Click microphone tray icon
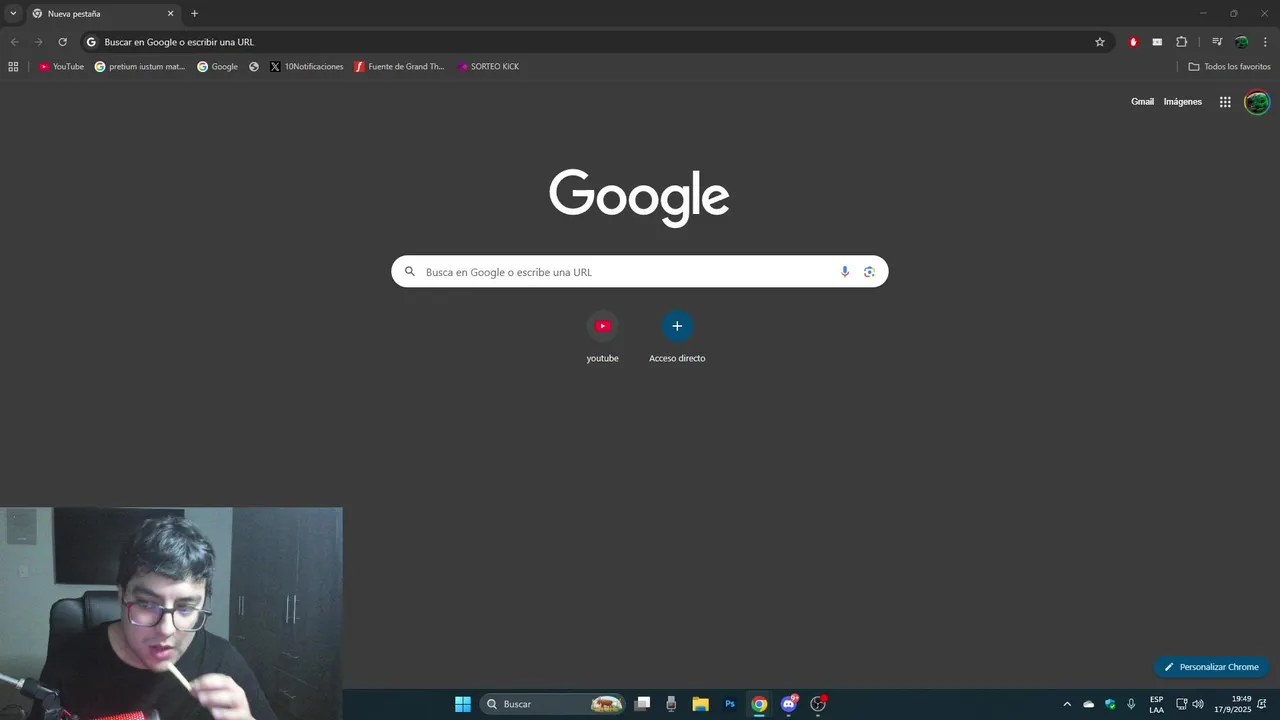Viewport: 1280px width, 720px height. point(1131,704)
